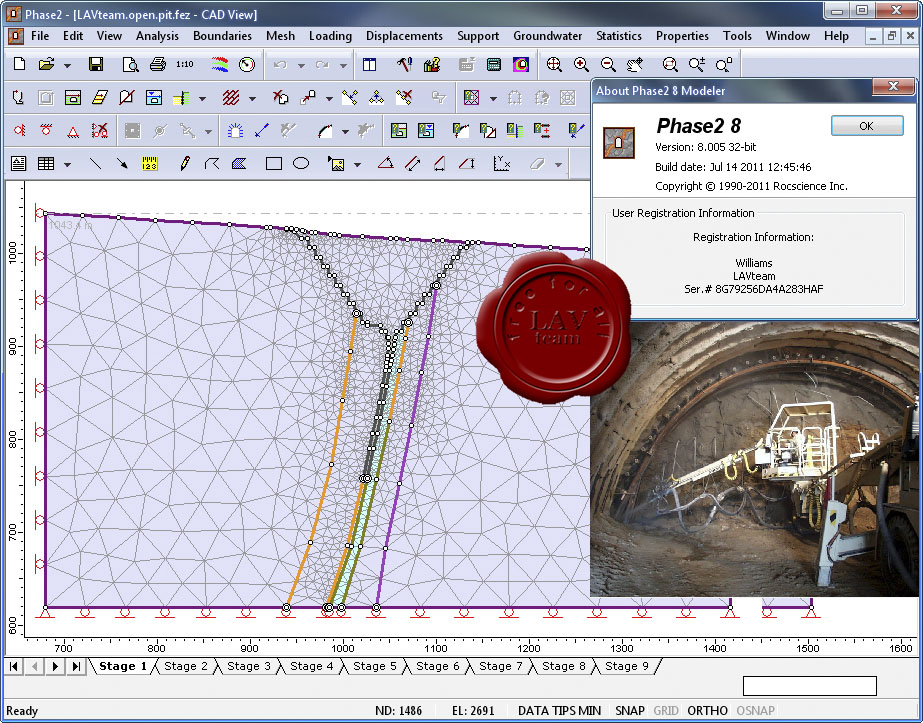Click the Add Joint boundary icon
Viewport: 923px width, 723px height.
(x=127, y=97)
